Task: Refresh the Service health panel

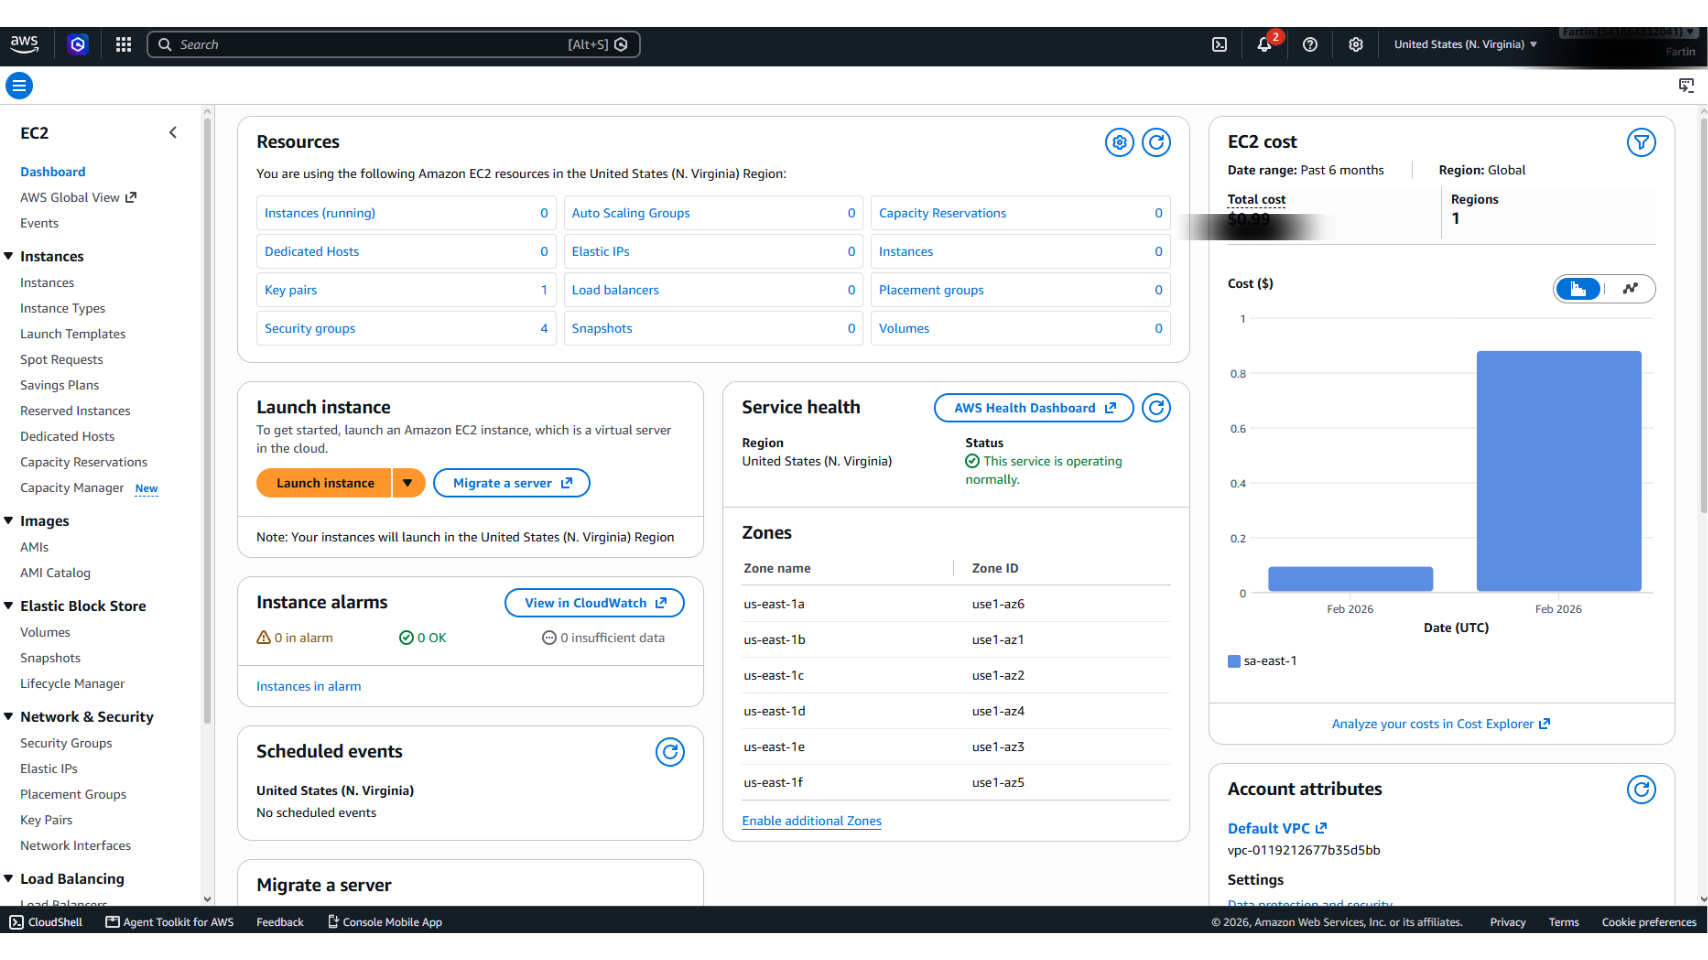Action: click(1157, 408)
